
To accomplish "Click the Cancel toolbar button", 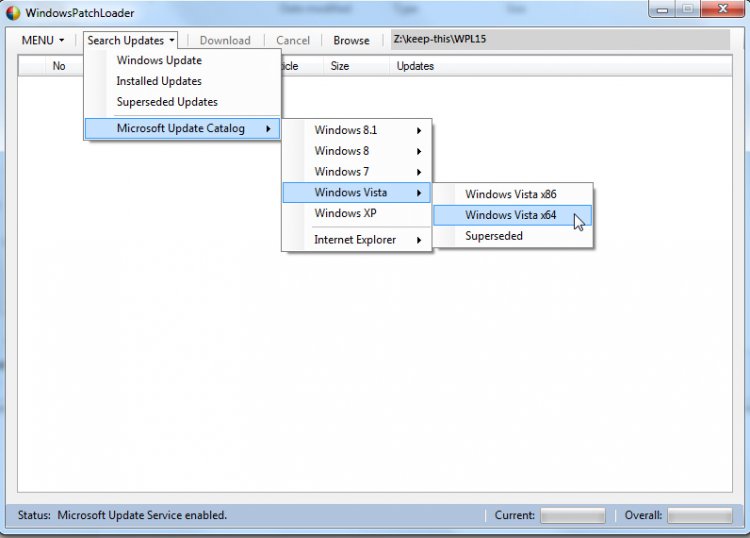I will point(293,40).
